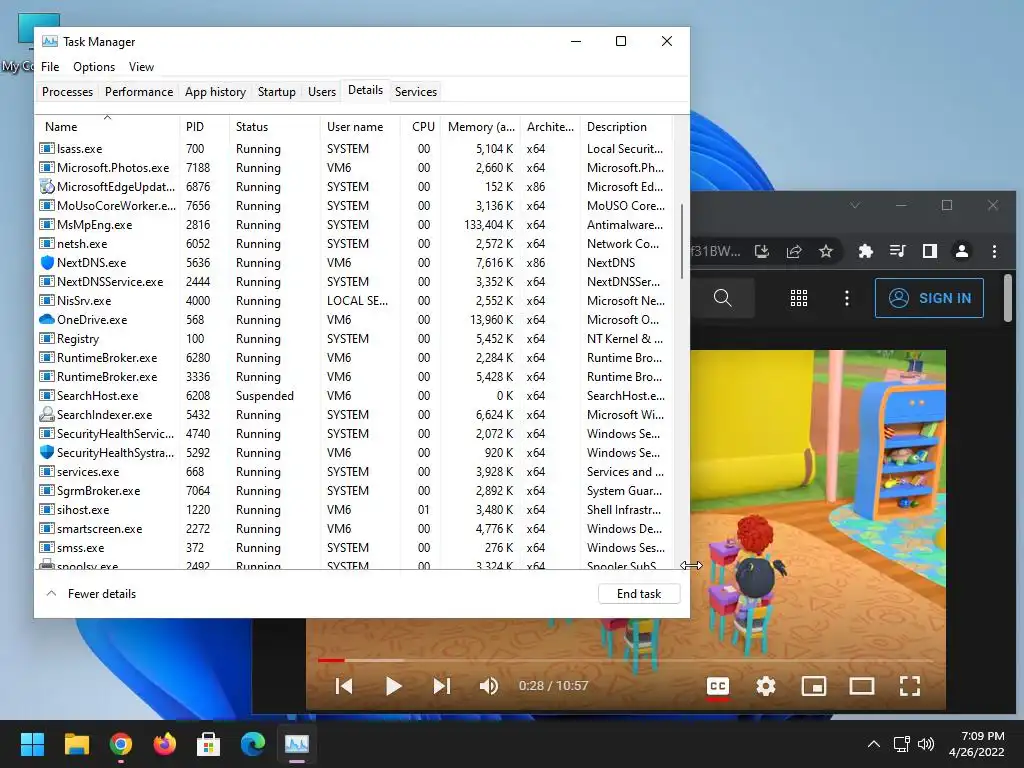This screenshot has width=1024, height=768.
Task: Click the install app icon in address bar
Action: tap(761, 251)
